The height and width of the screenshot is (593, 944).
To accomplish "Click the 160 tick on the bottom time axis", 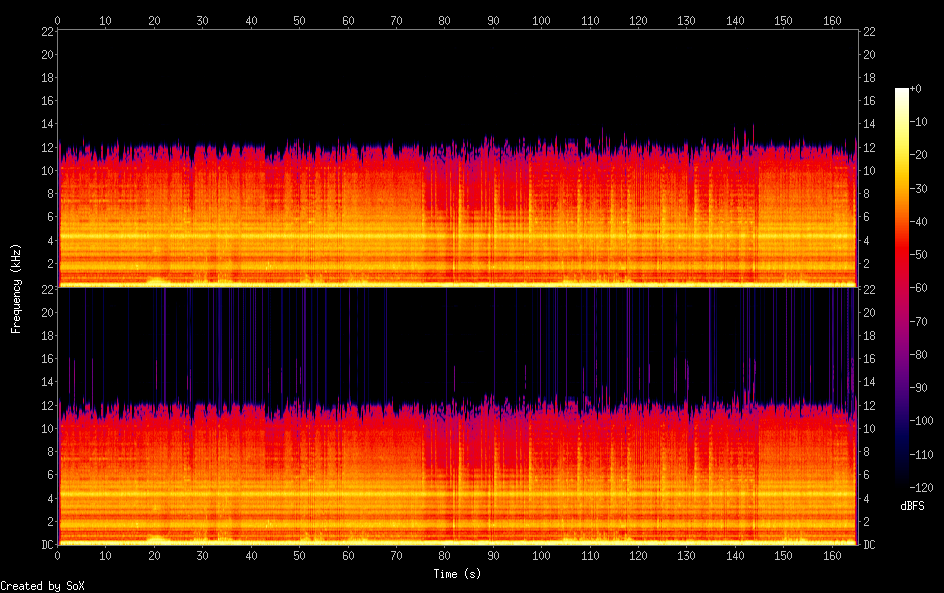I will pyautogui.click(x=832, y=555).
